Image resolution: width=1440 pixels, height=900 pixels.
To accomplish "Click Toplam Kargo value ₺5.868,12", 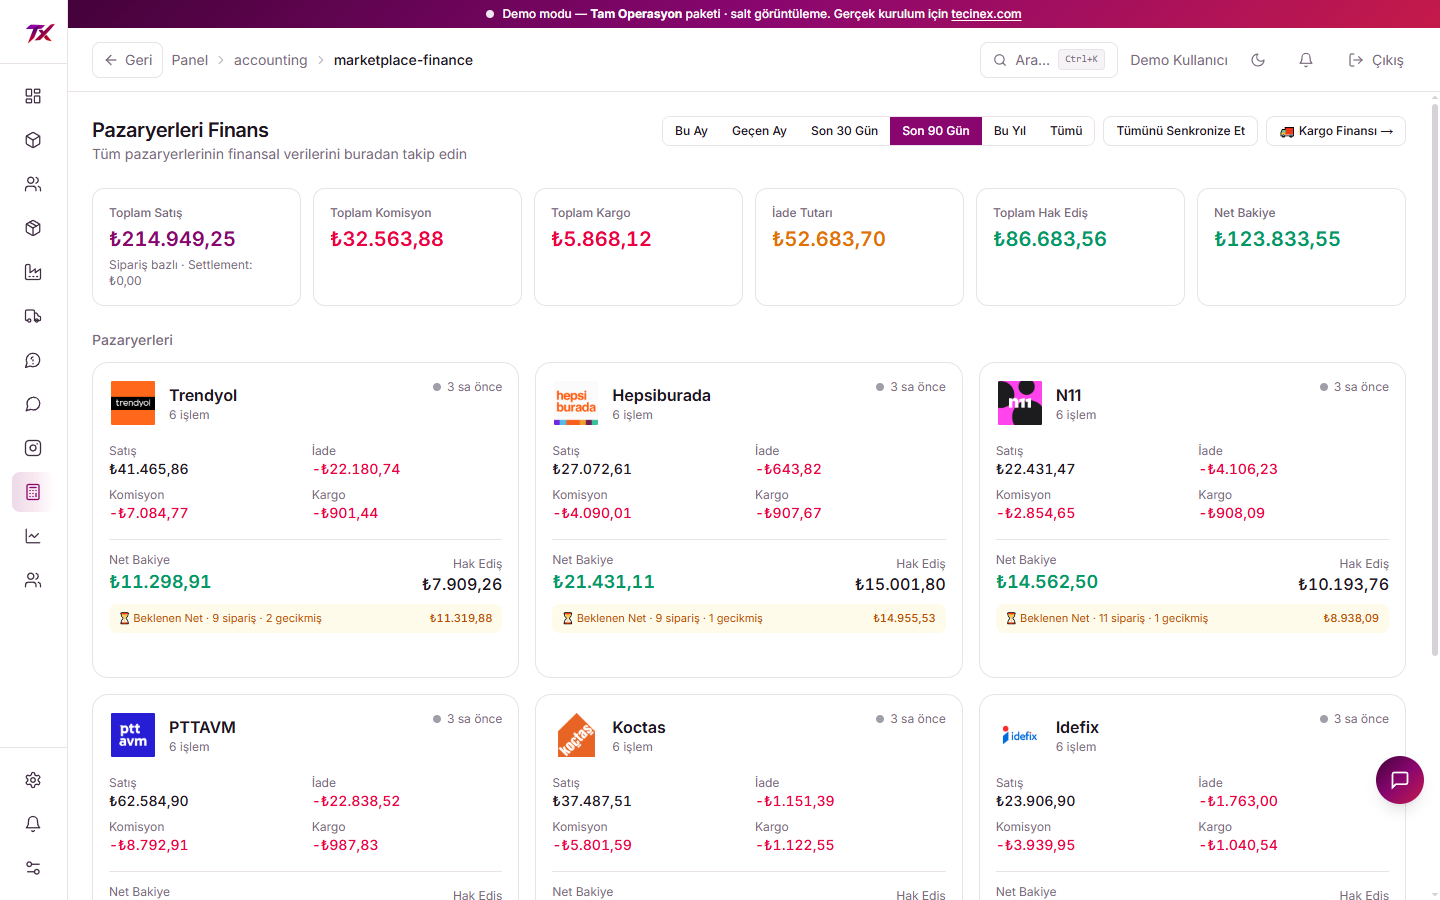I will (601, 239).
